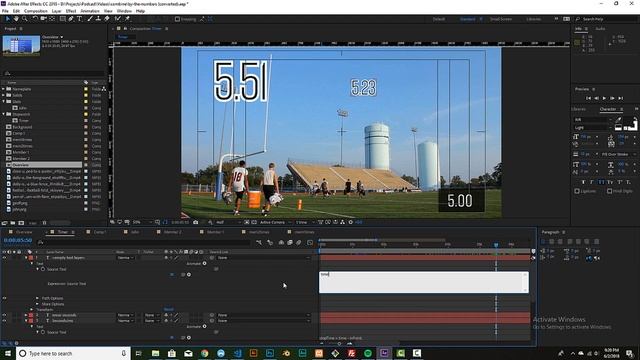Open the blend Mode dropdown for layer 1
Screen dimensions: 640x360
[x=126, y=258]
